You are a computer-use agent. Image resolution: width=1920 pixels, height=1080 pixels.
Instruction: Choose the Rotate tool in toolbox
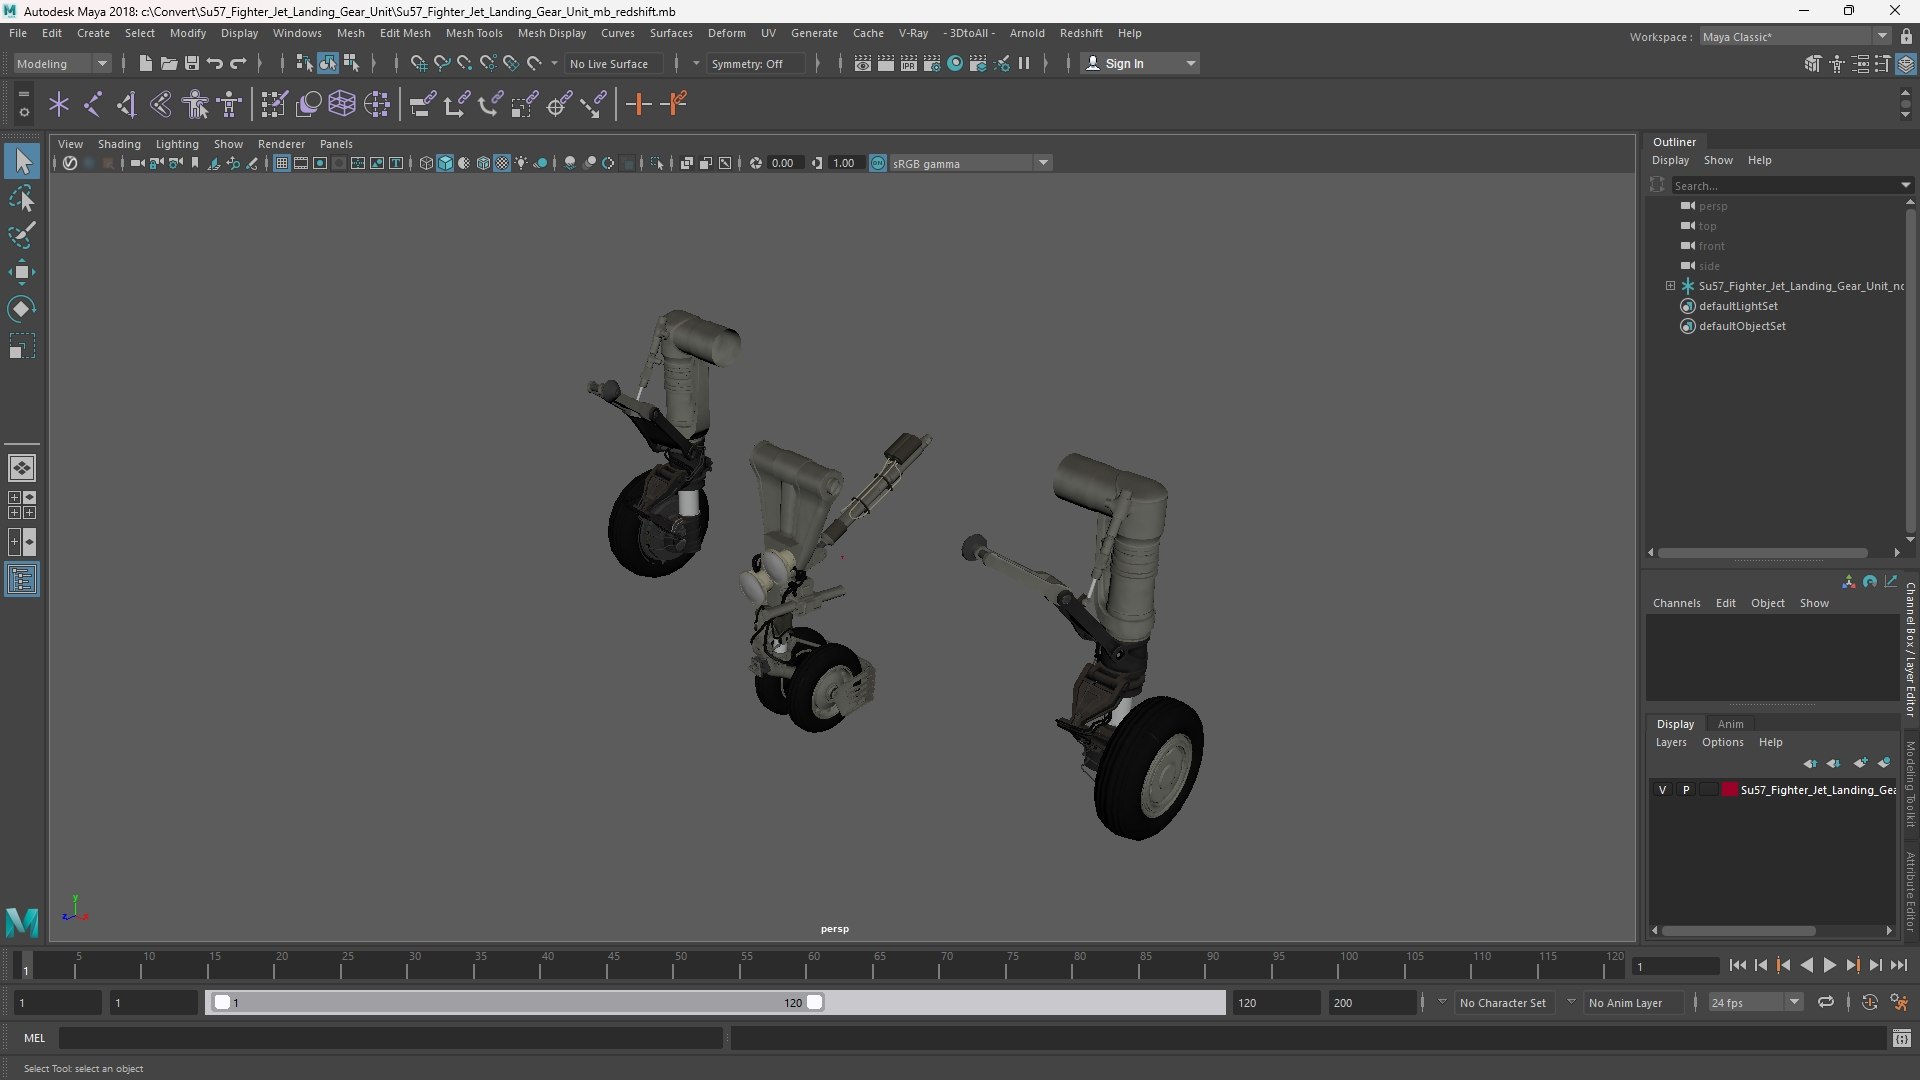pyautogui.click(x=22, y=309)
